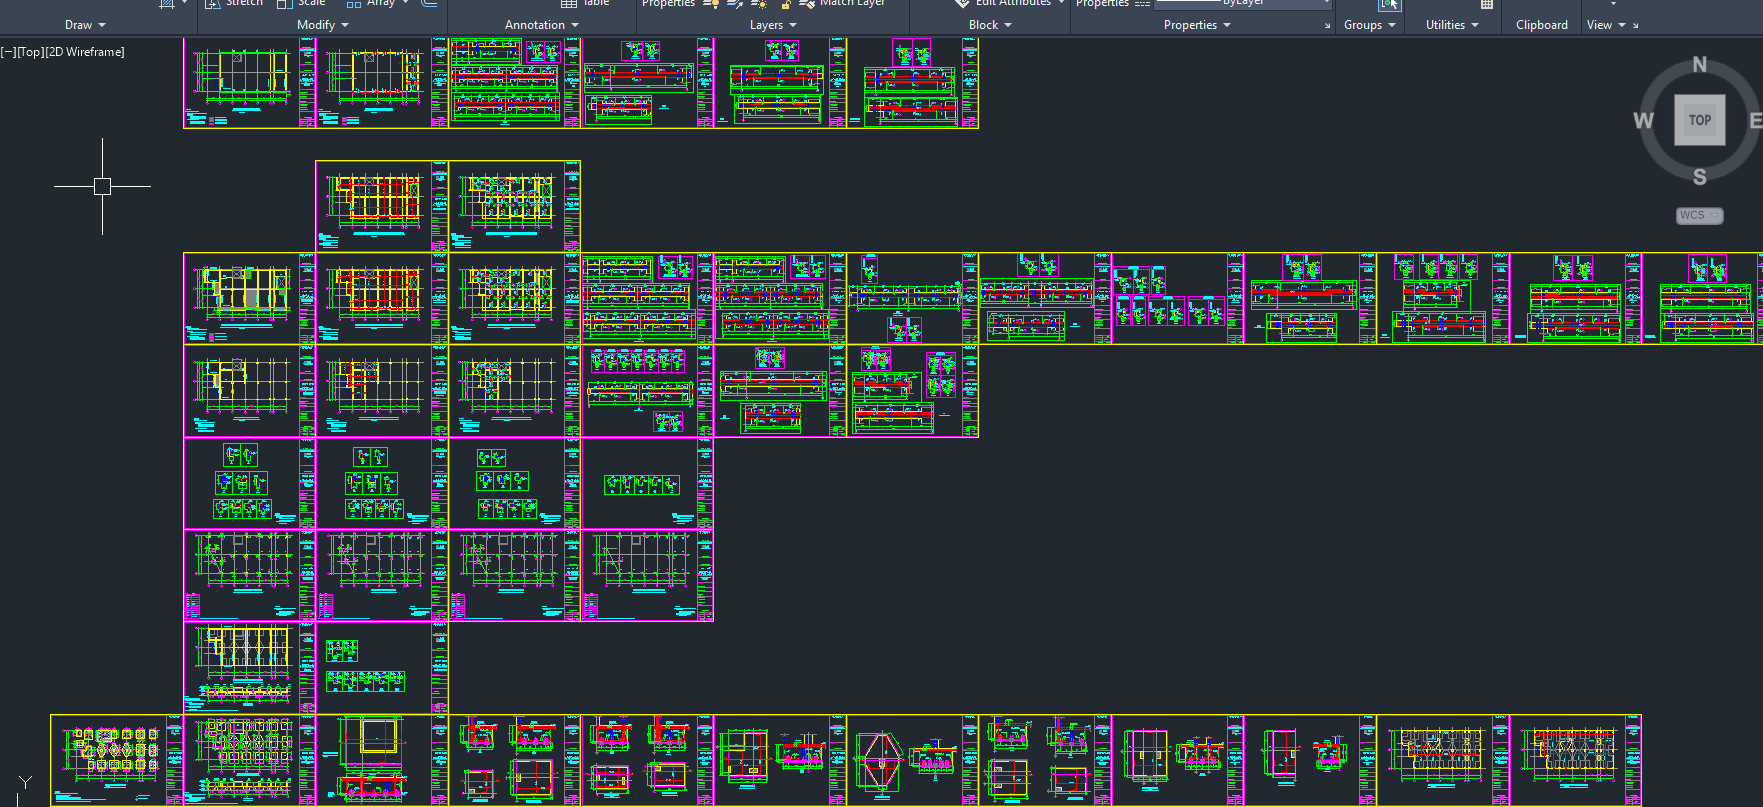
Task: Select the Array tool in Modify
Action: (x=371, y=3)
